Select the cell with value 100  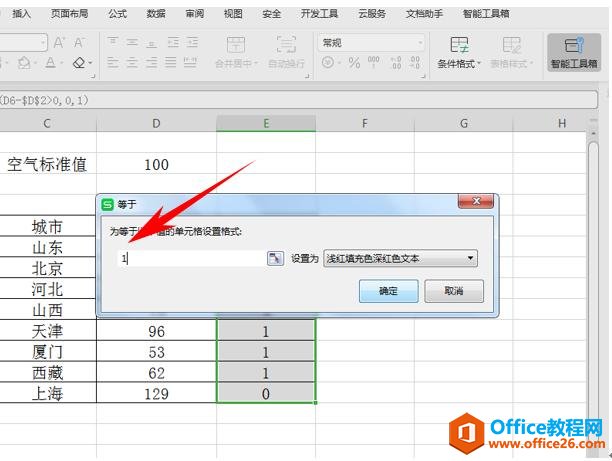tap(157, 164)
